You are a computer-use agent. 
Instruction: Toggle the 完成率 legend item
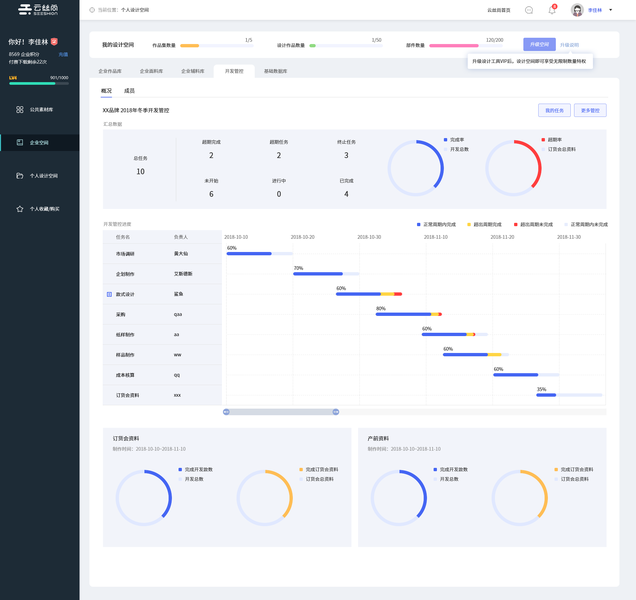click(x=454, y=140)
